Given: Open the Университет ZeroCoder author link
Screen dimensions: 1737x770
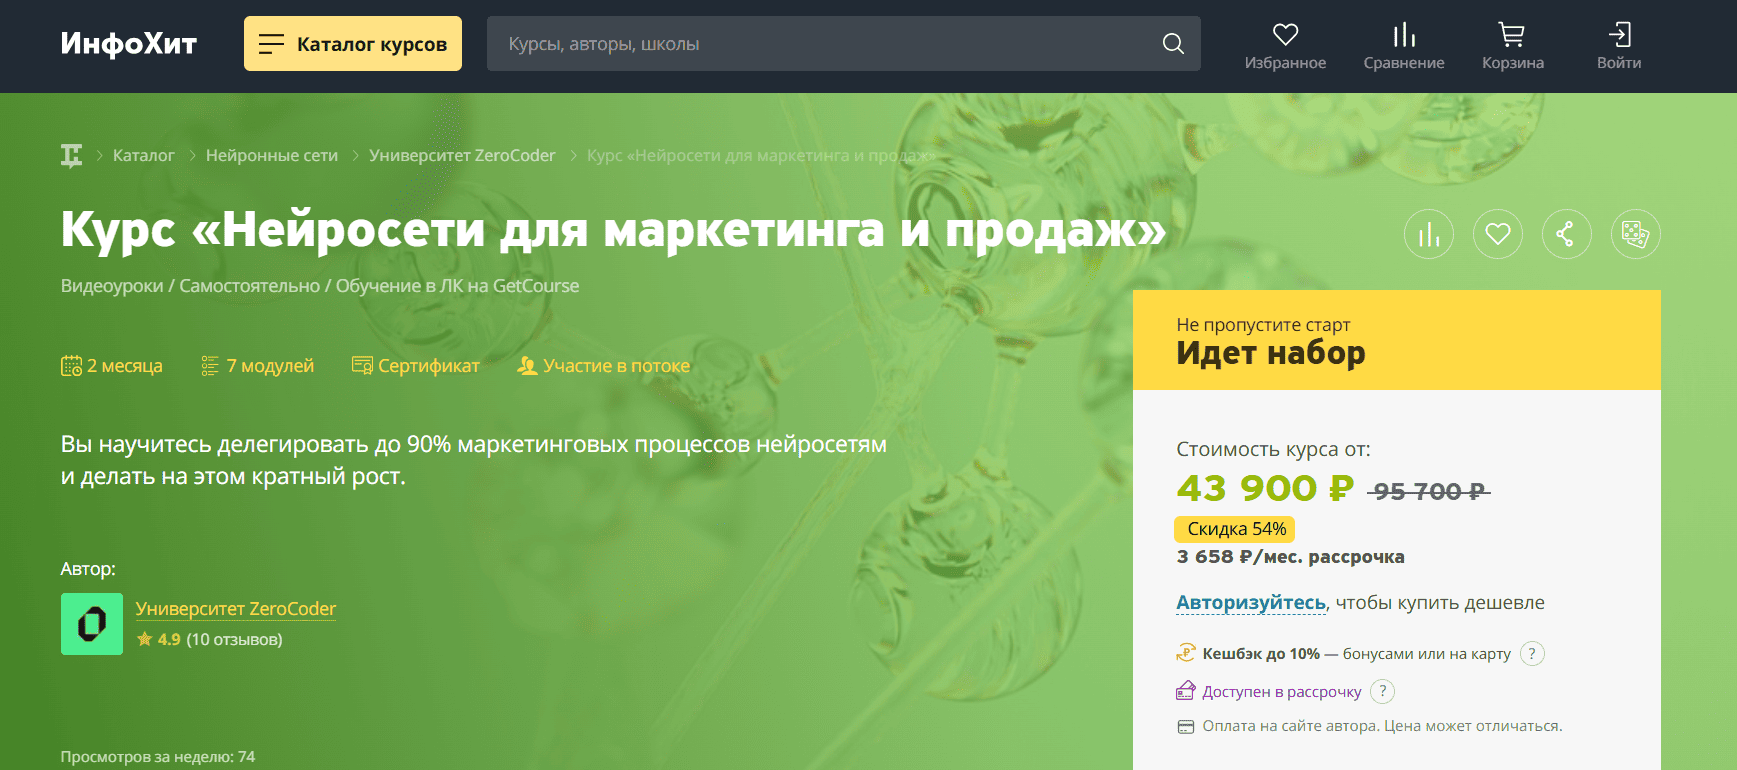Looking at the screenshot, I should 236,609.
